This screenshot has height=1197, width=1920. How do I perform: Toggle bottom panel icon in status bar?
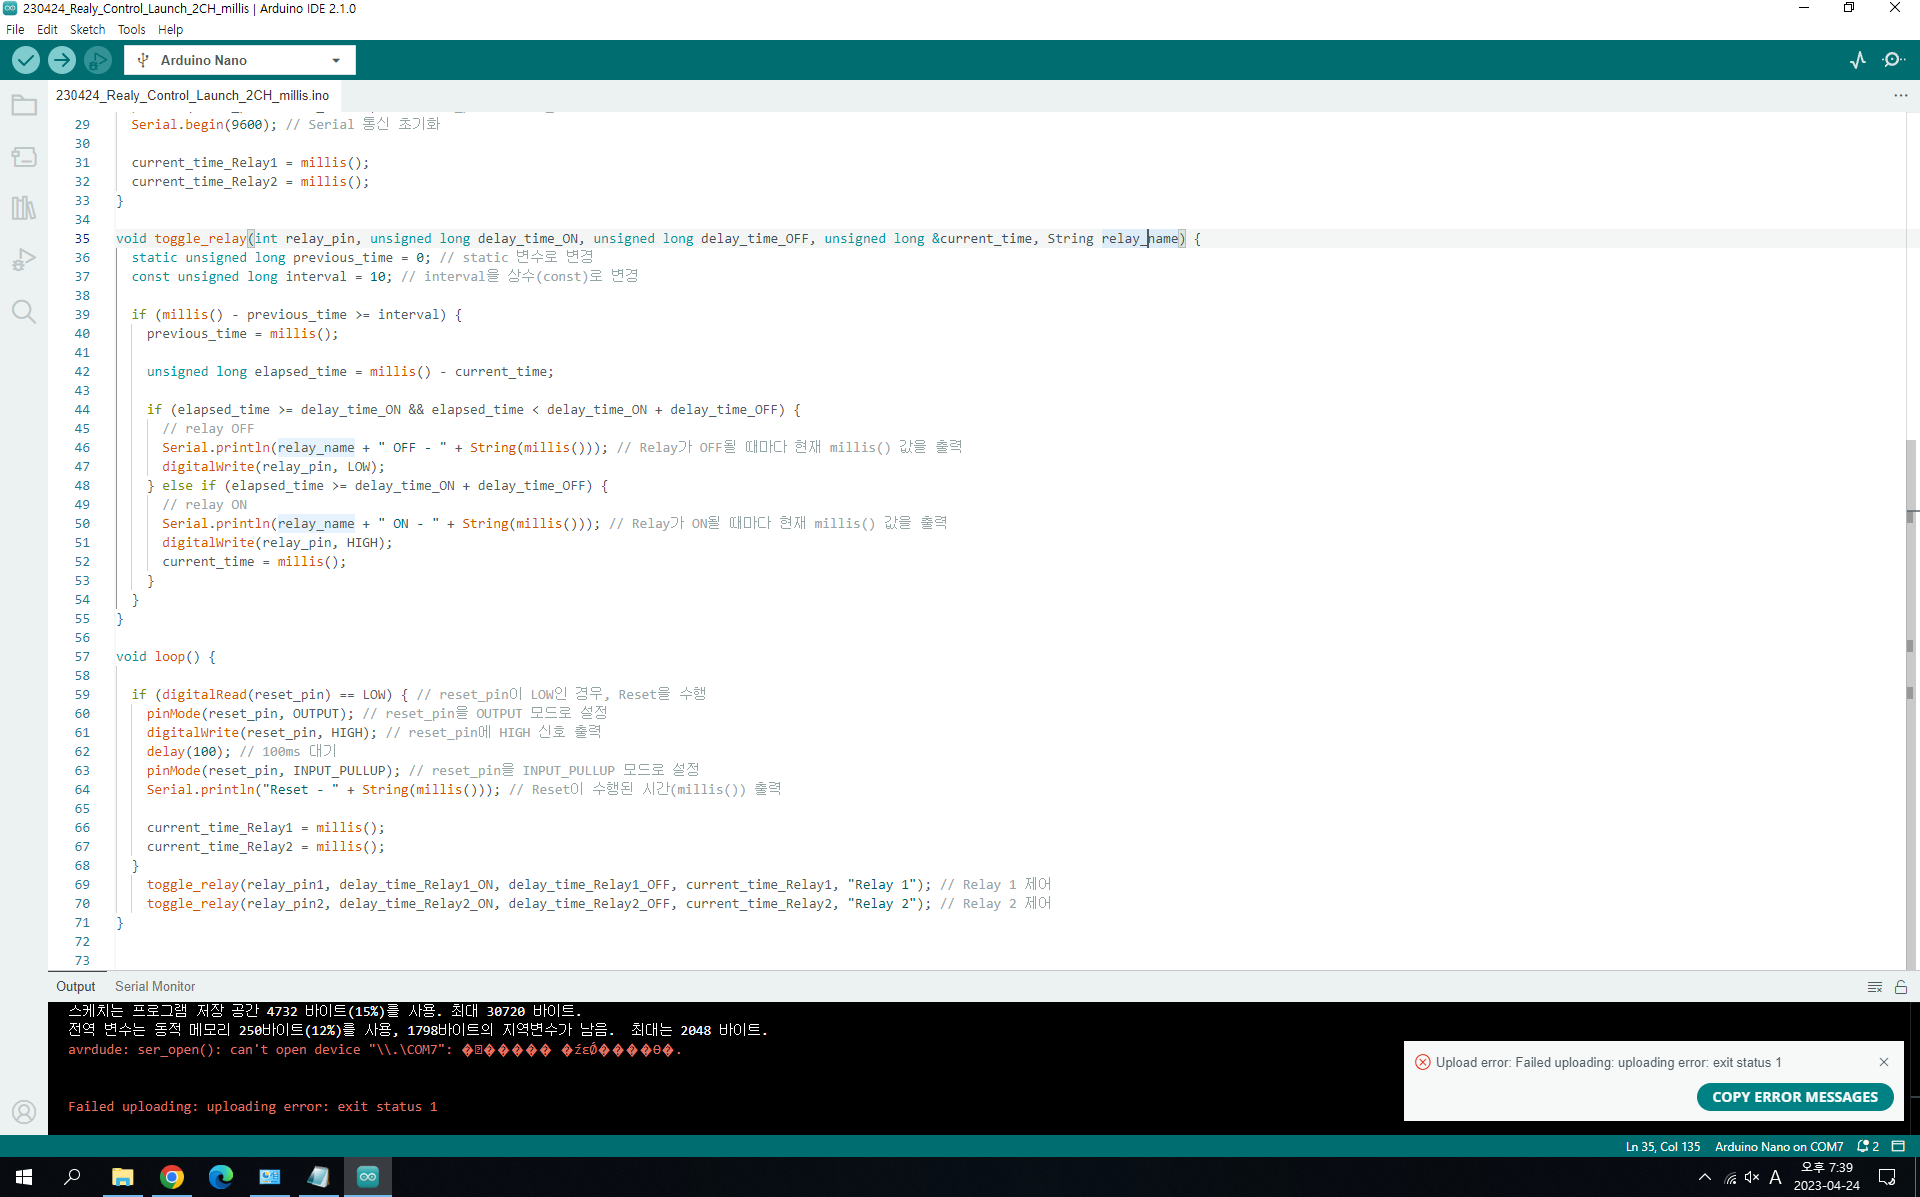(1898, 1146)
